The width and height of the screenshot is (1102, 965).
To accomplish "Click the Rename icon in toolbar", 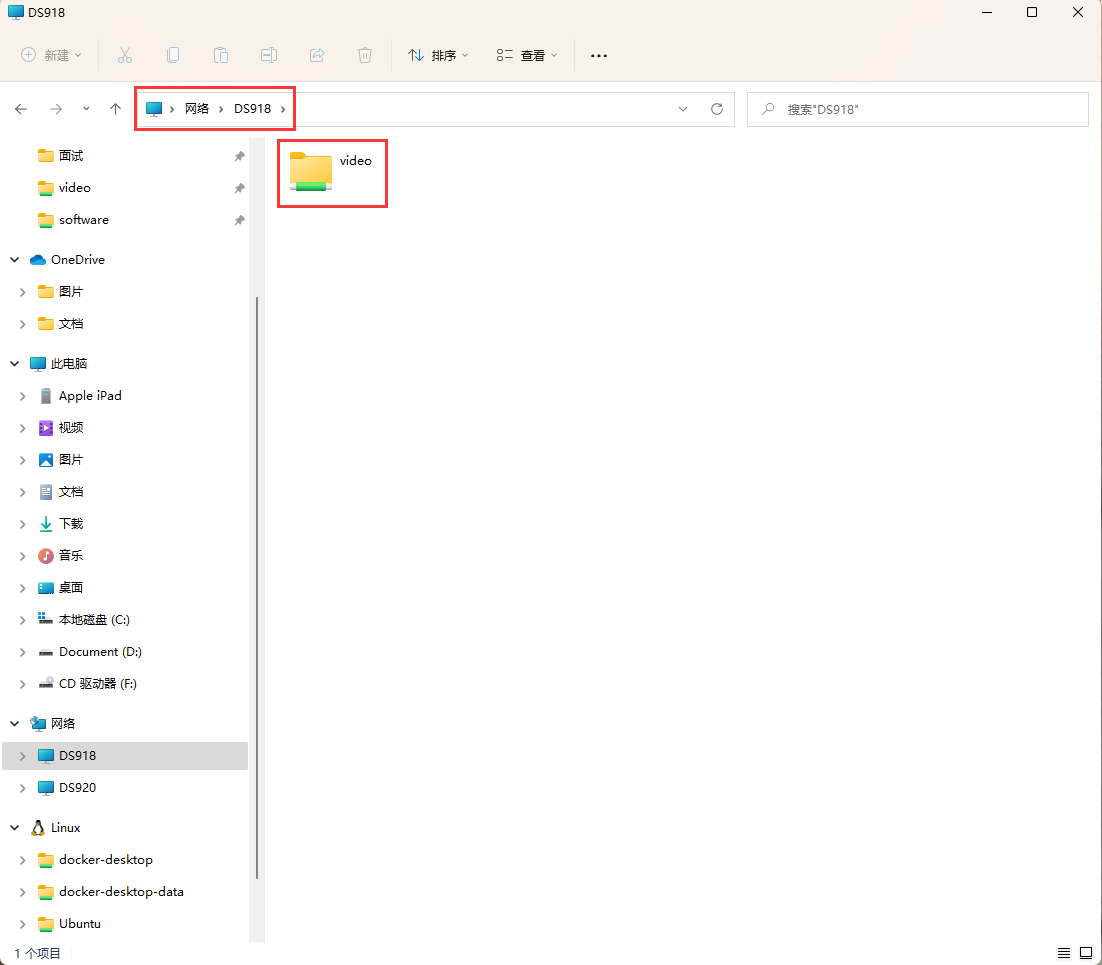I will [x=269, y=55].
